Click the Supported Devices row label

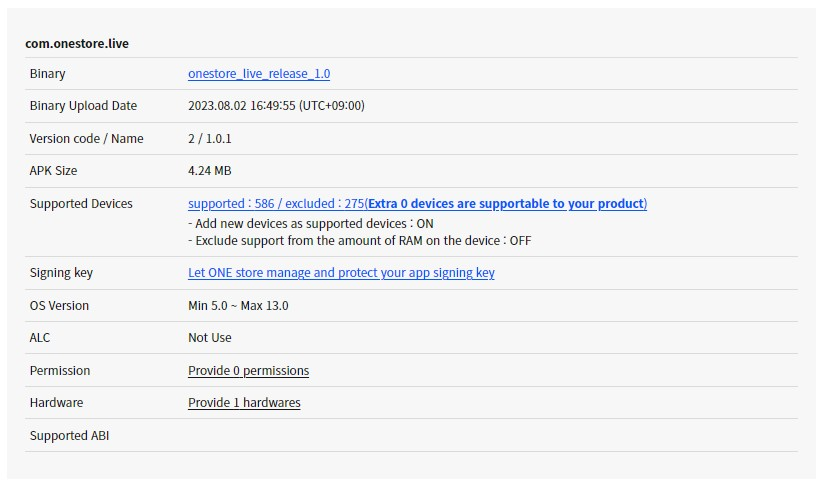tap(81, 204)
